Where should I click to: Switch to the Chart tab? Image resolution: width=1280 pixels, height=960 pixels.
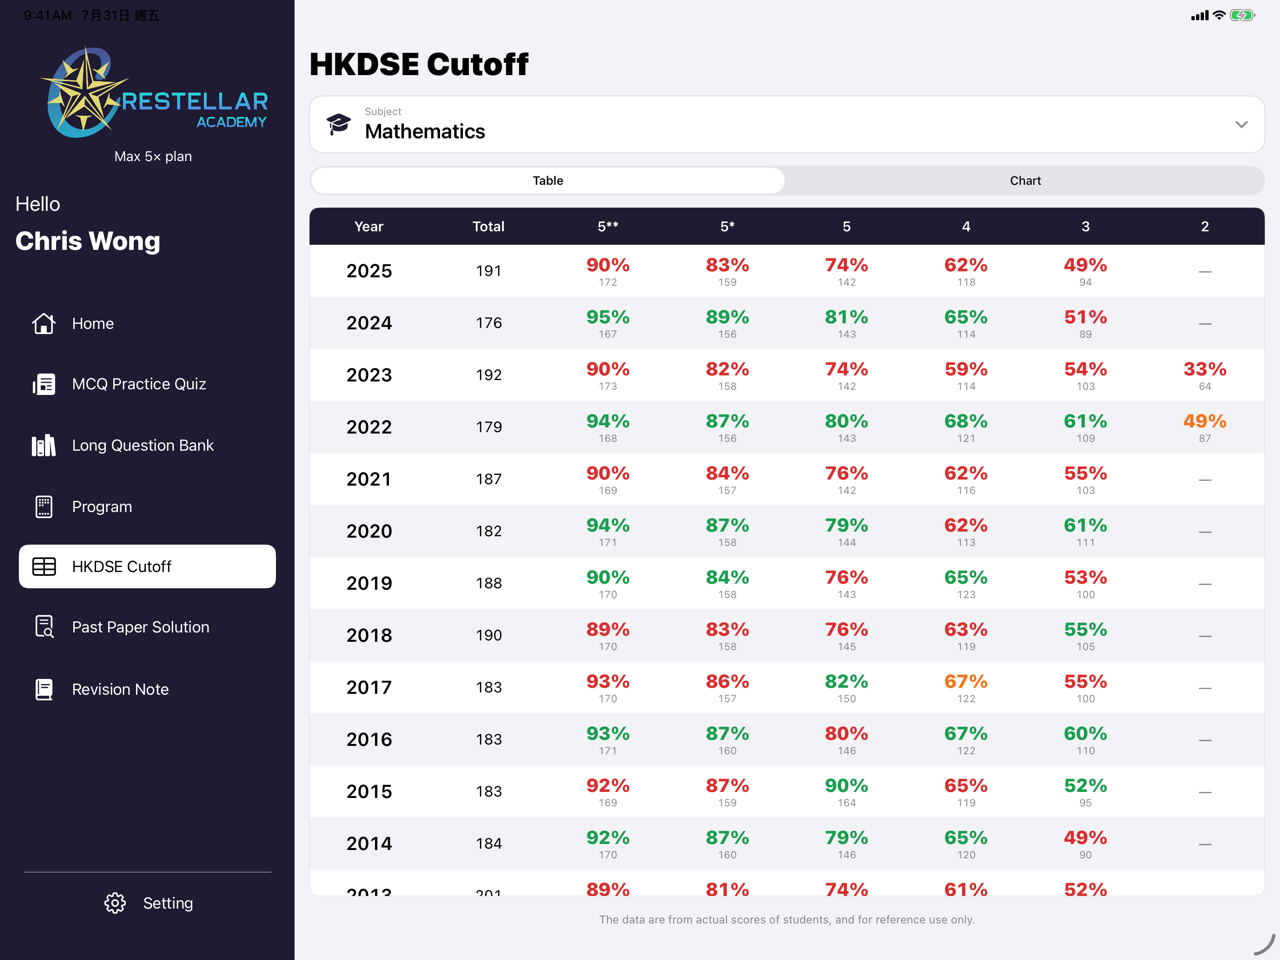pos(1025,181)
